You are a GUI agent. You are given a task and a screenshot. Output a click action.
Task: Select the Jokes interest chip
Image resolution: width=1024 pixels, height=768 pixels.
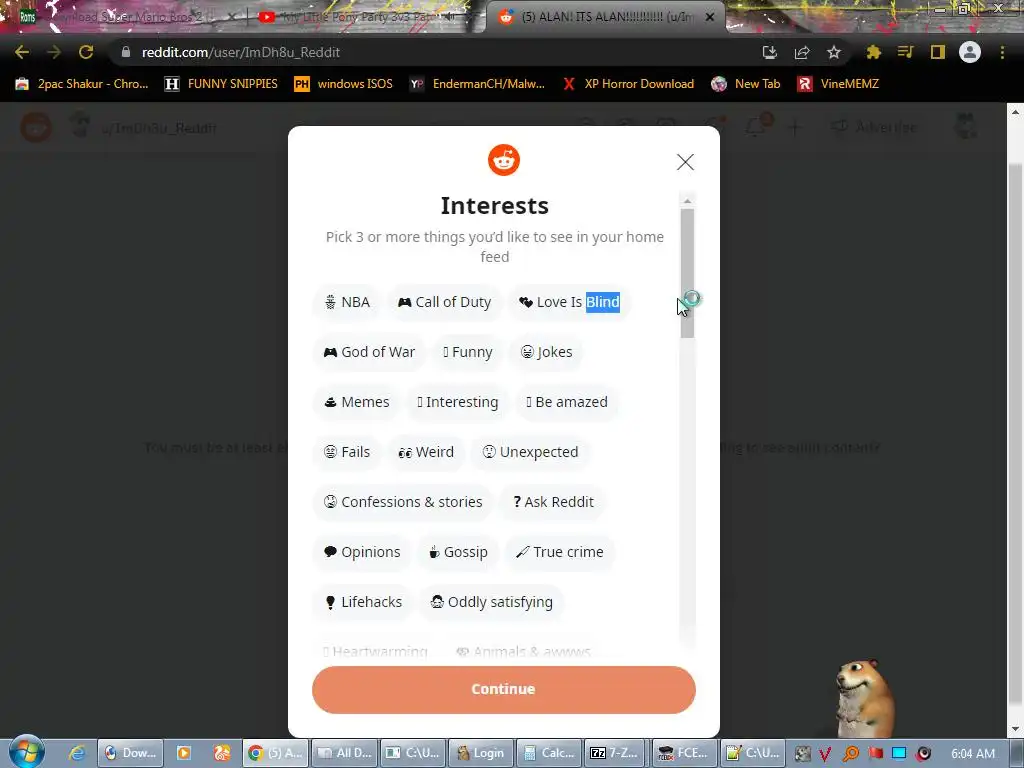[x=547, y=352]
